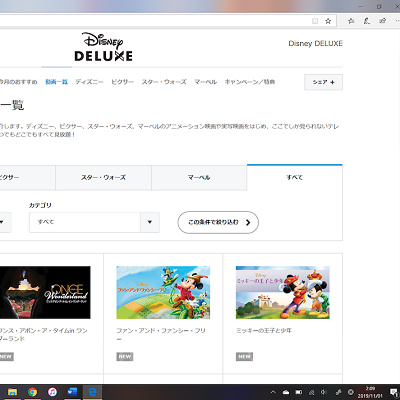The width and height of the screenshot is (400, 400).
Task: Open Microsoft Word from the taskbar
Action: (72, 392)
